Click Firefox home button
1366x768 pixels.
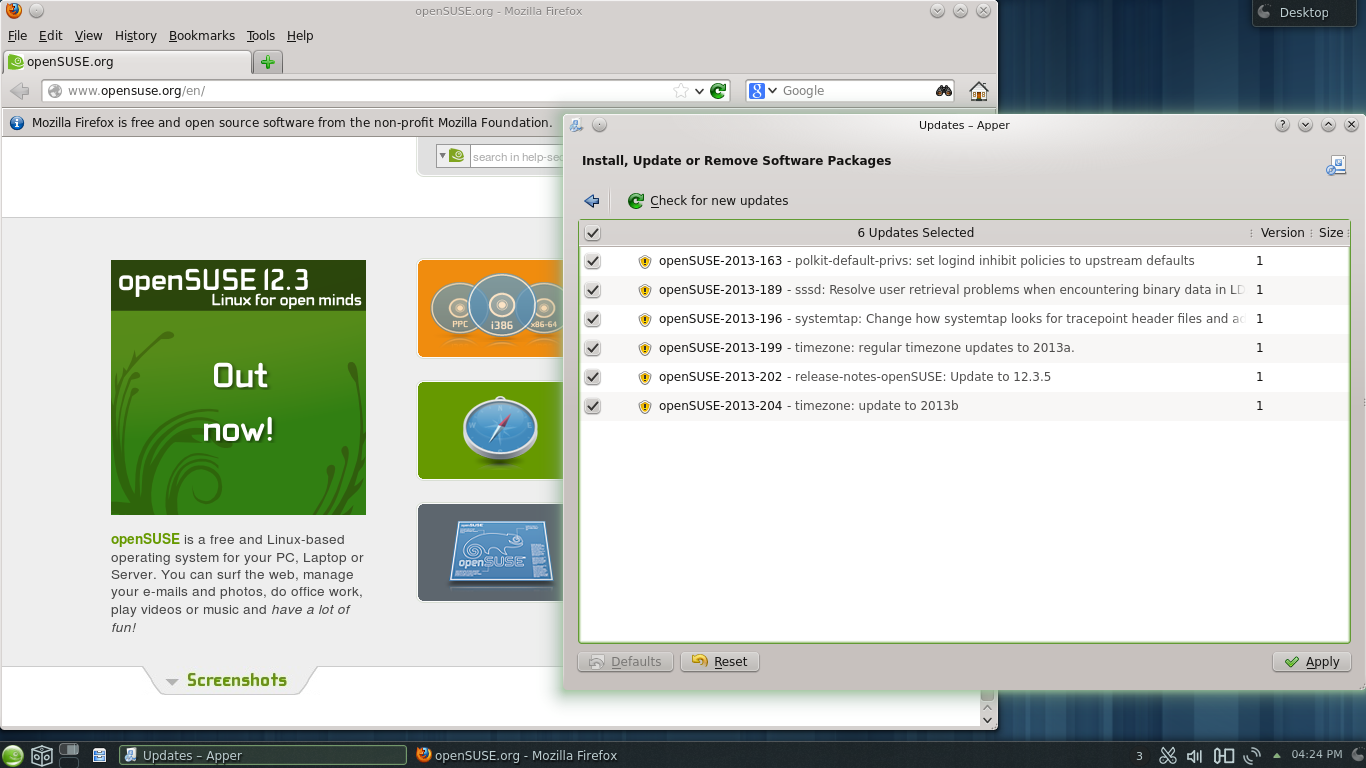[x=979, y=91]
